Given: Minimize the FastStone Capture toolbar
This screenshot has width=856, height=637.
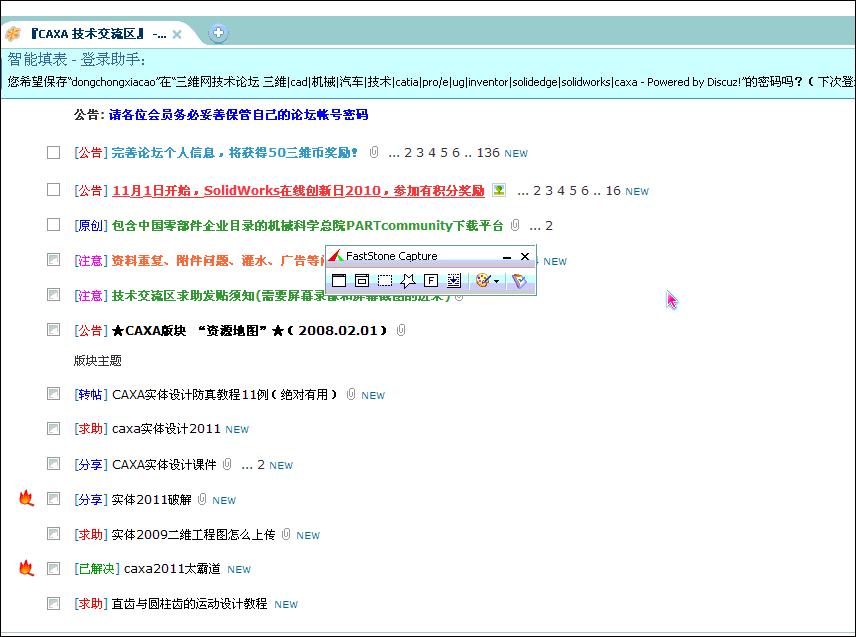Looking at the screenshot, I should coord(507,257).
